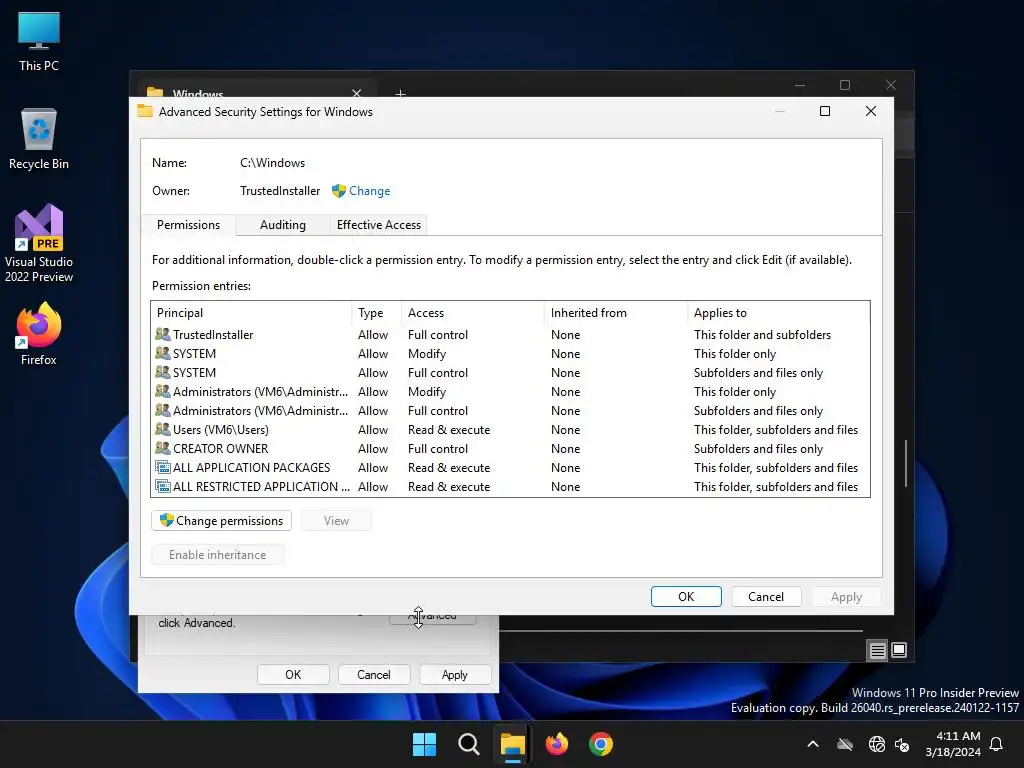
Task: Click Apply in Advanced Security Settings
Action: point(846,596)
